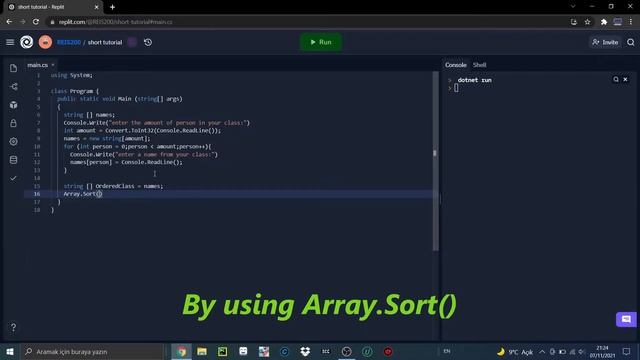Open the Version control sidebar panel
The height and width of the screenshot is (360, 640).
[13, 87]
